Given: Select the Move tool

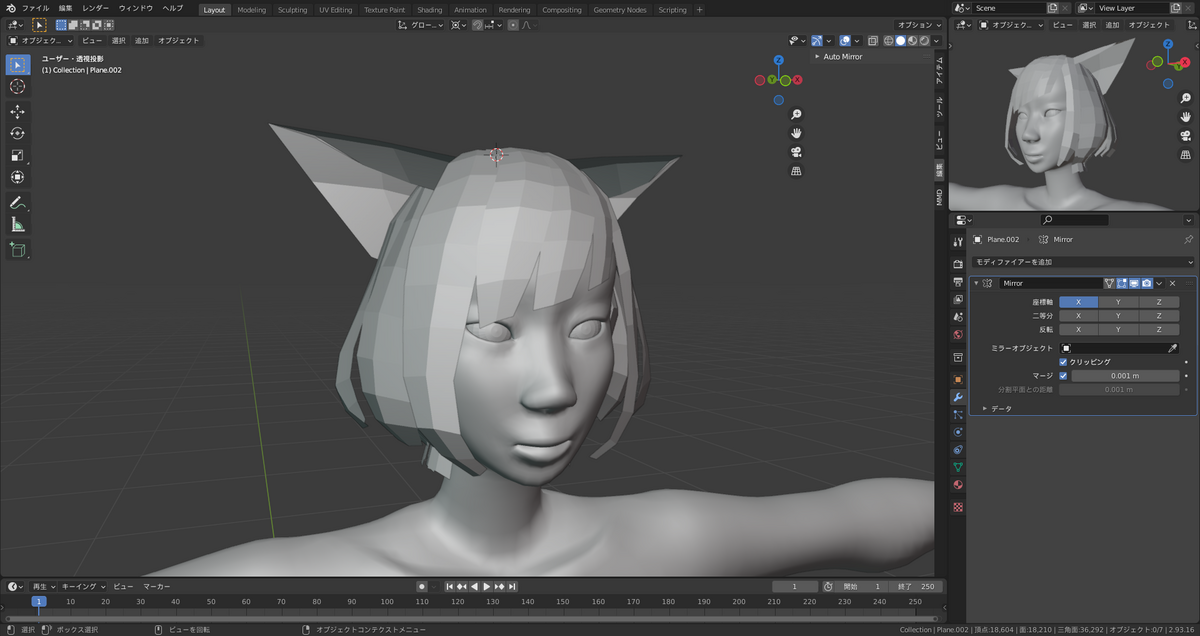Looking at the screenshot, I should tap(17, 112).
